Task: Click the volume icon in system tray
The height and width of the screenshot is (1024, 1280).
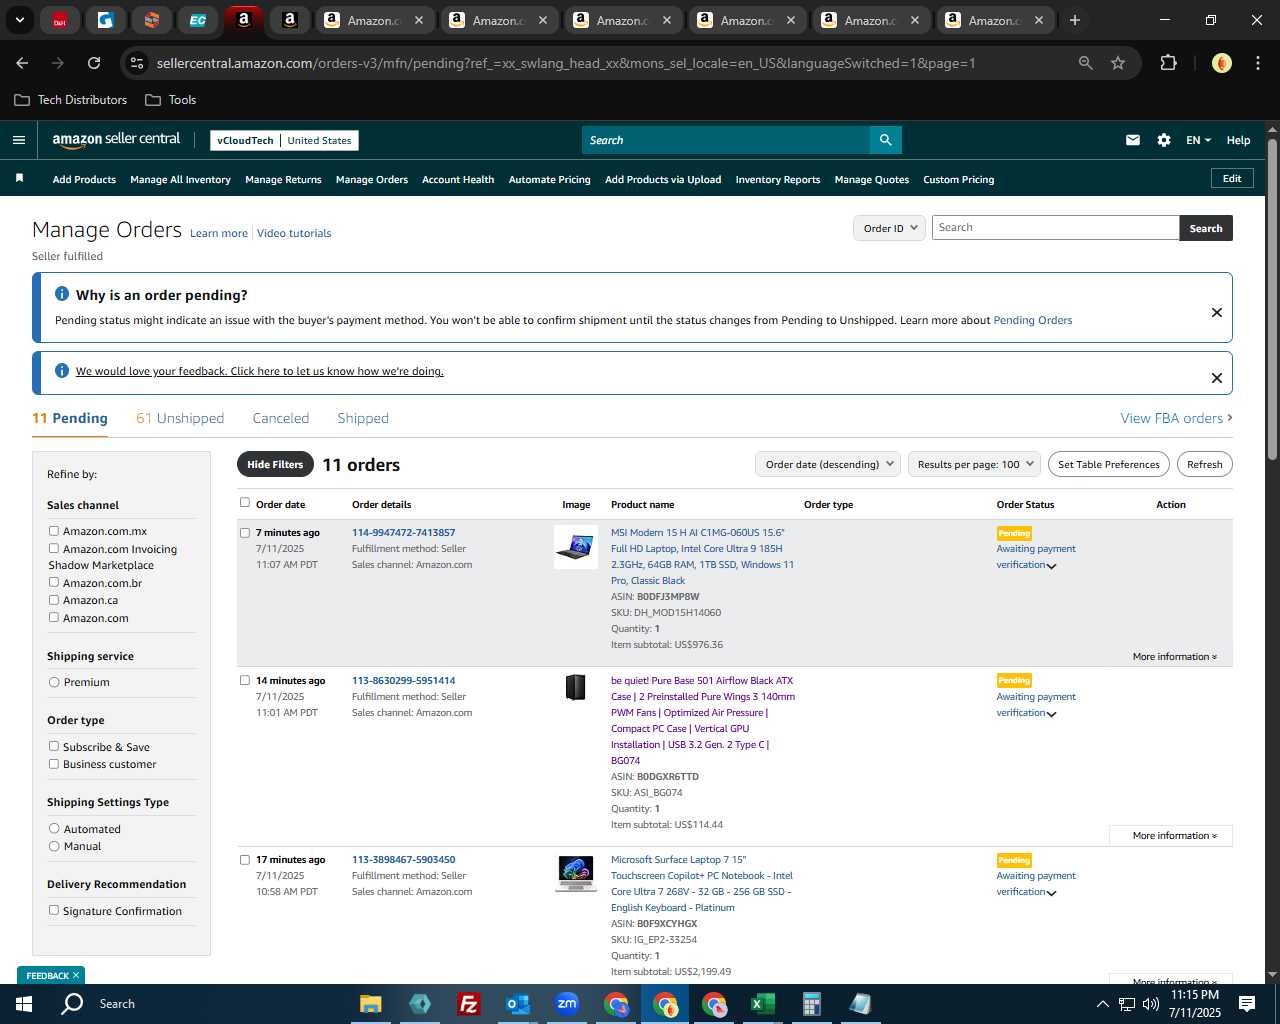Action: (1151, 1004)
